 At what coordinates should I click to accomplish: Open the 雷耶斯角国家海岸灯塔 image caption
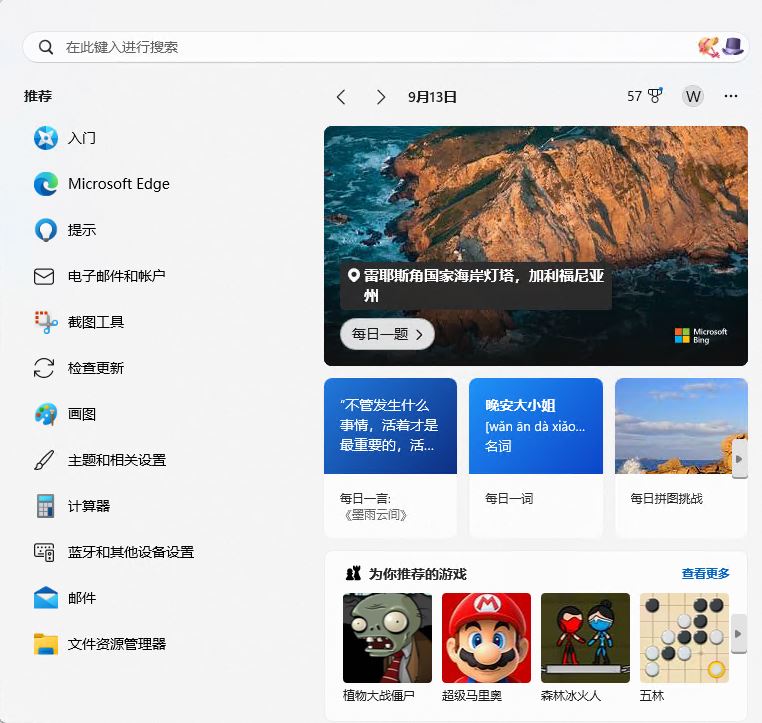point(476,285)
